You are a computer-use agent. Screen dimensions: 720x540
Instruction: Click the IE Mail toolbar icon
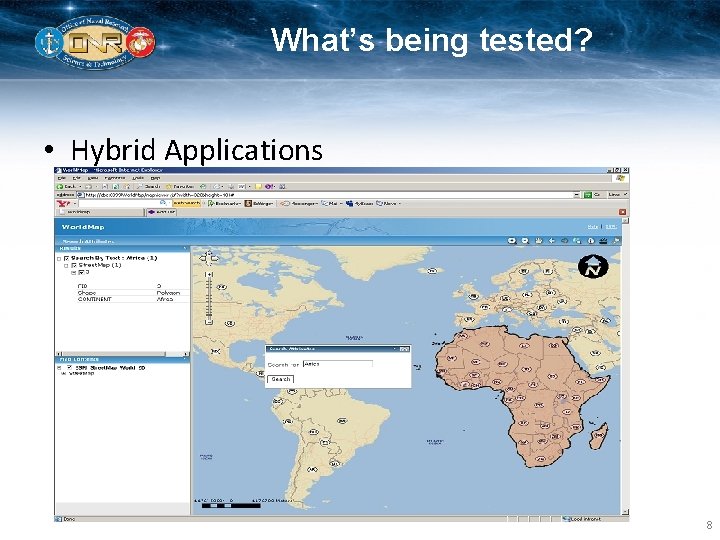pos(219,187)
